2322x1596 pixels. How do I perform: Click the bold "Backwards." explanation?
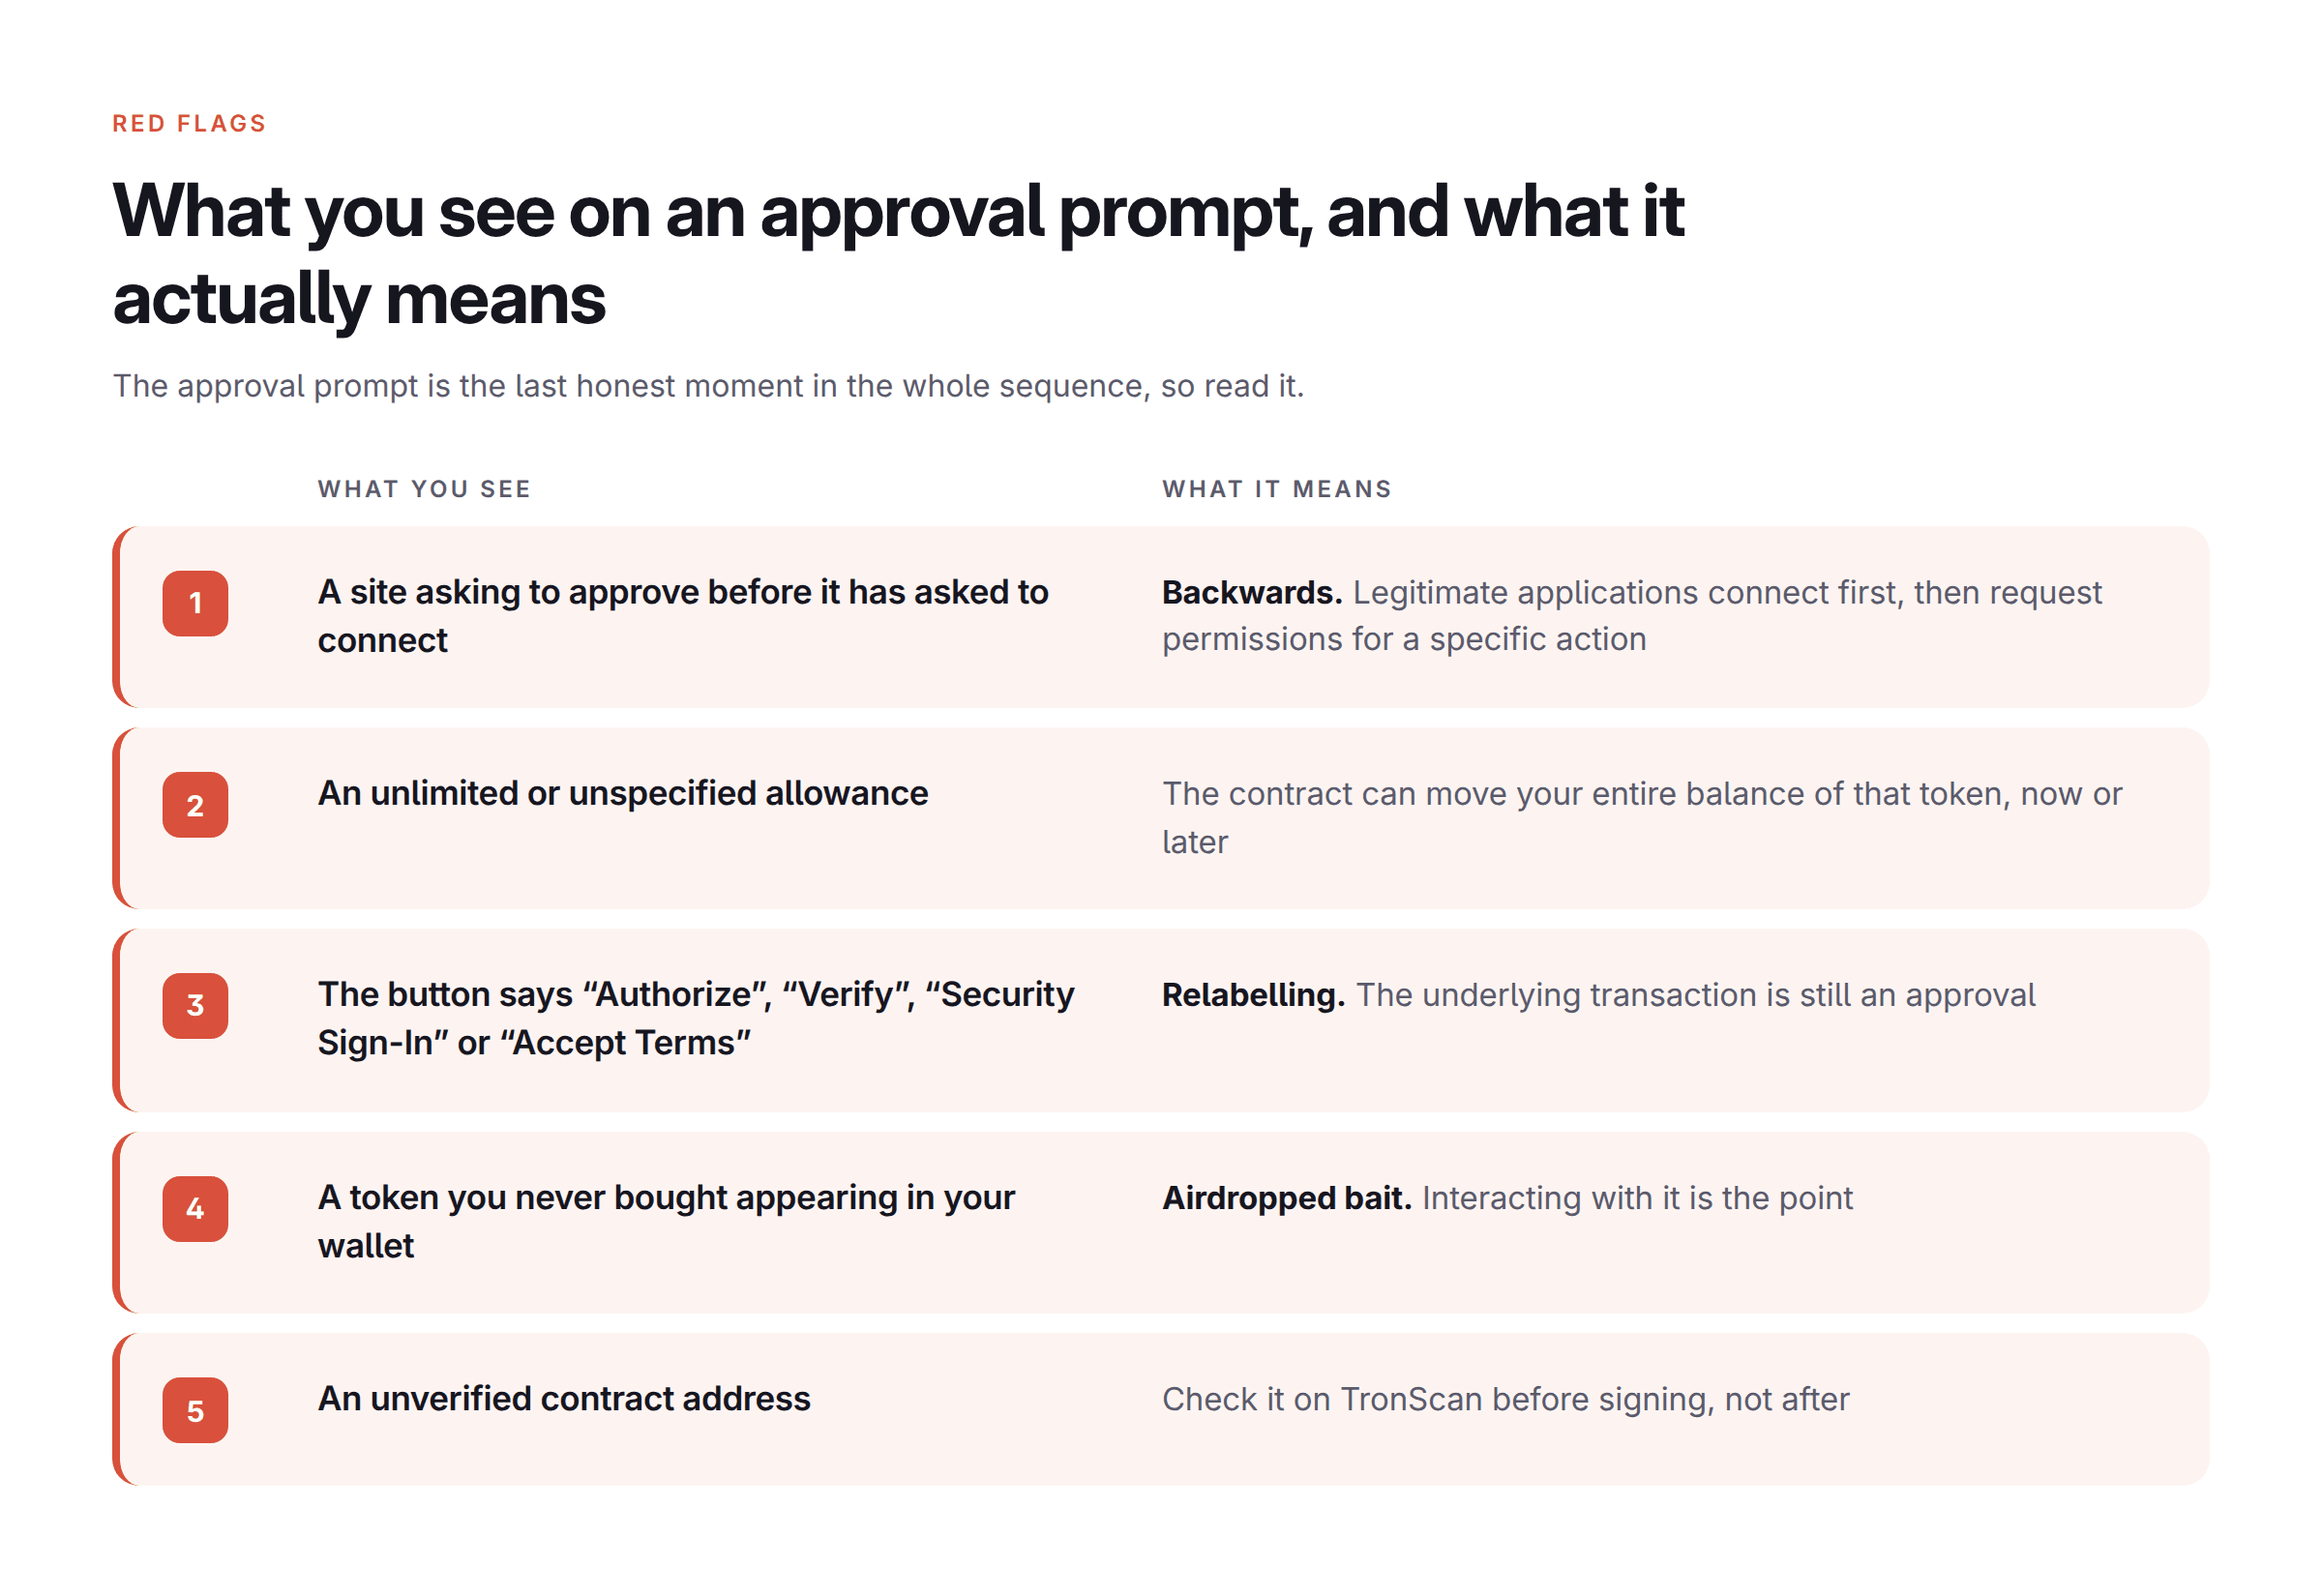coord(1252,592)
